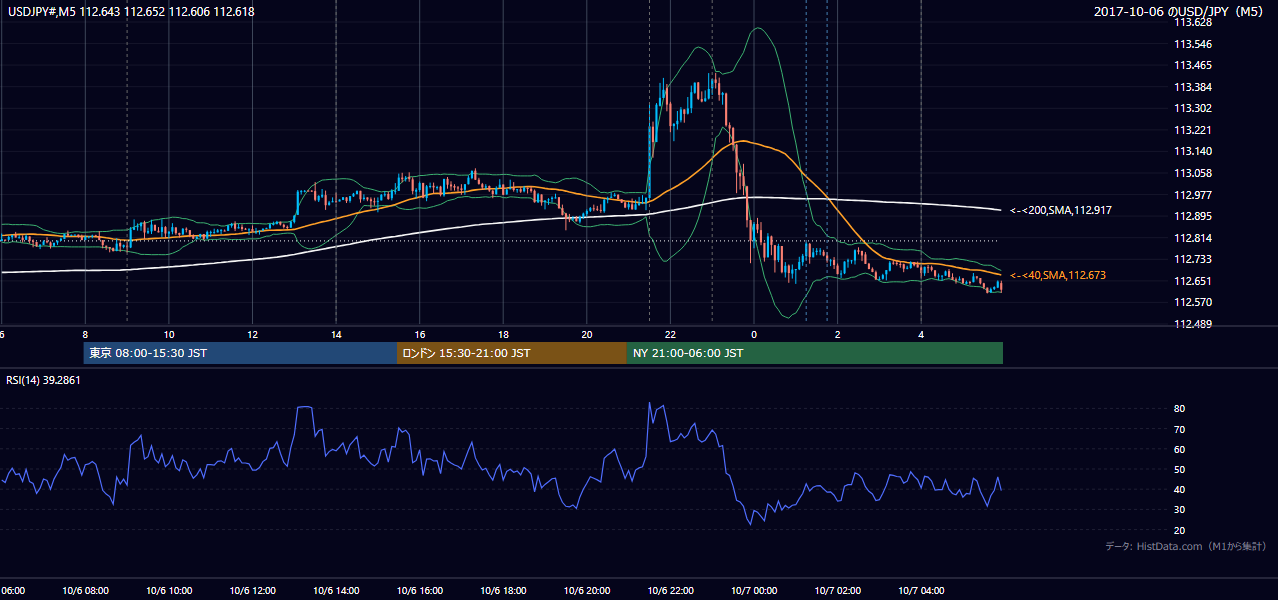The image size is (1278, 600).
Task: Click price level 113.384 on price axis
Action: pyautogui.click(x=1193, y=87)
